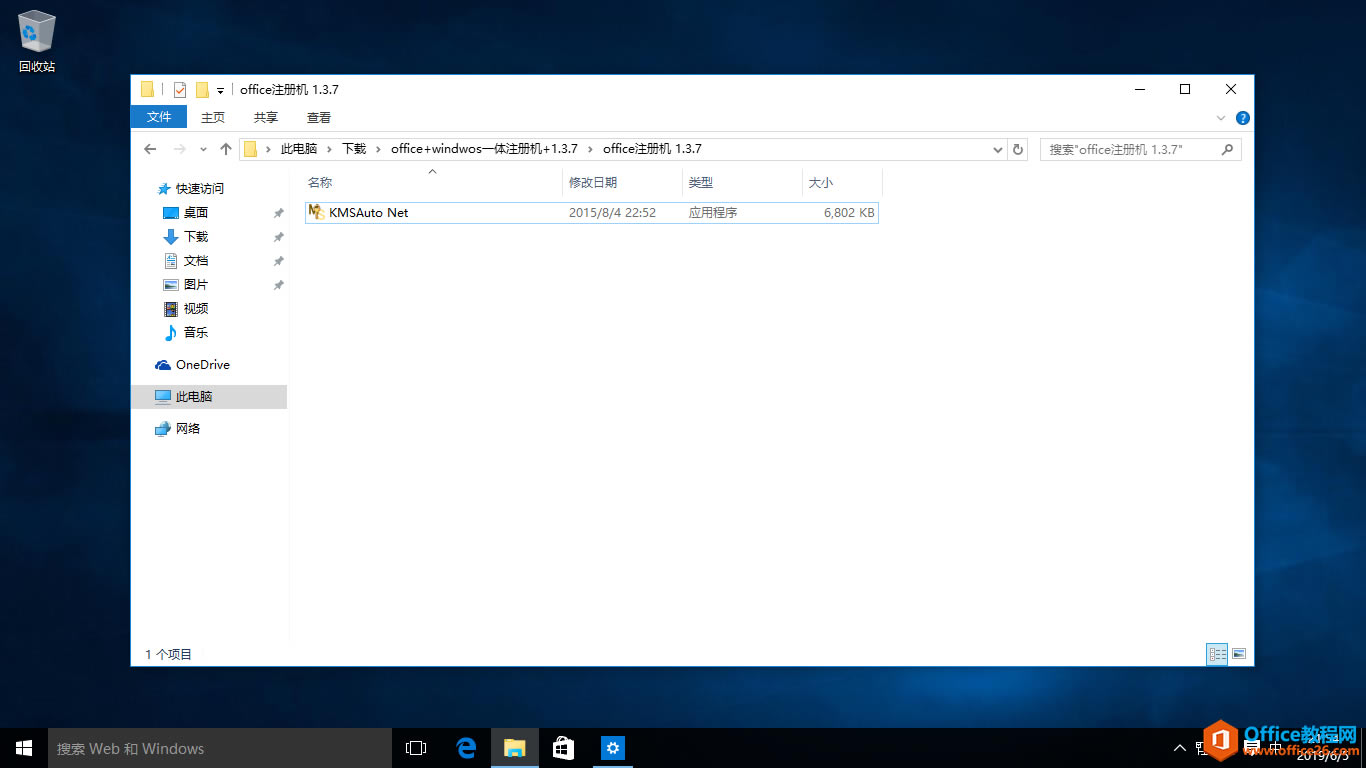Open the address bar history dropdown

pyautogui.click(x=997, y=149)
